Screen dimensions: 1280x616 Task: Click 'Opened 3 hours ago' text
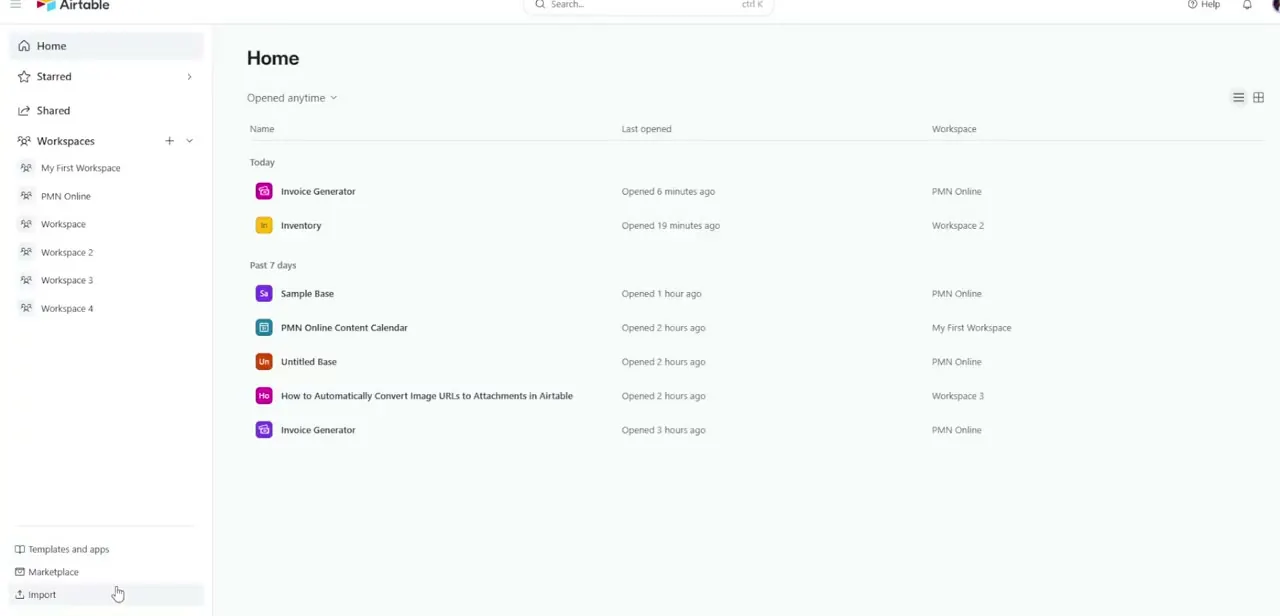click(663, 429)
